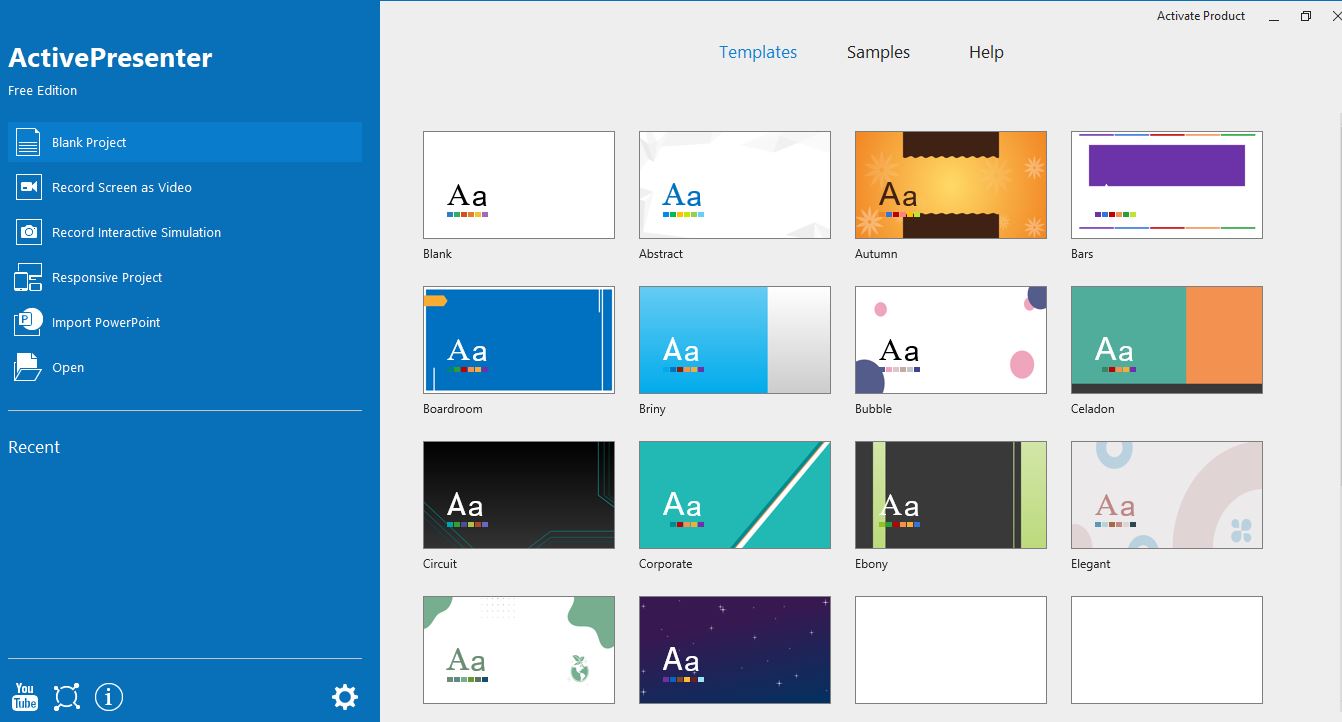1342x722 pixels.
Task: Click the Activate Product link
Action: 1201,16
